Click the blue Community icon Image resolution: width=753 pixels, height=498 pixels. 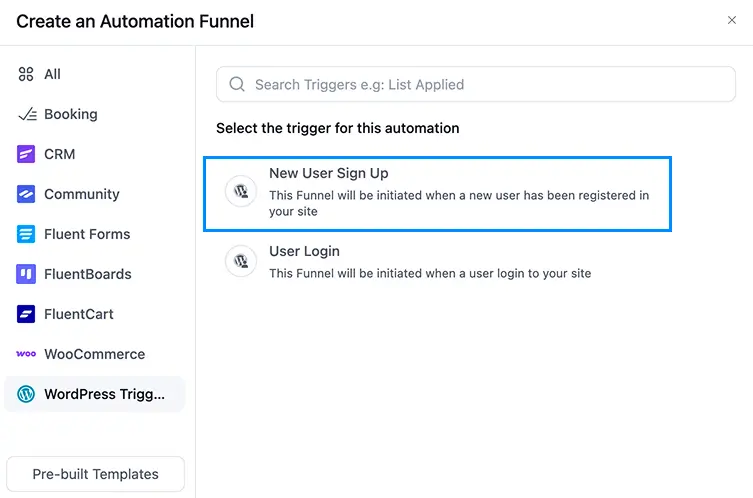tap(26, 194)
